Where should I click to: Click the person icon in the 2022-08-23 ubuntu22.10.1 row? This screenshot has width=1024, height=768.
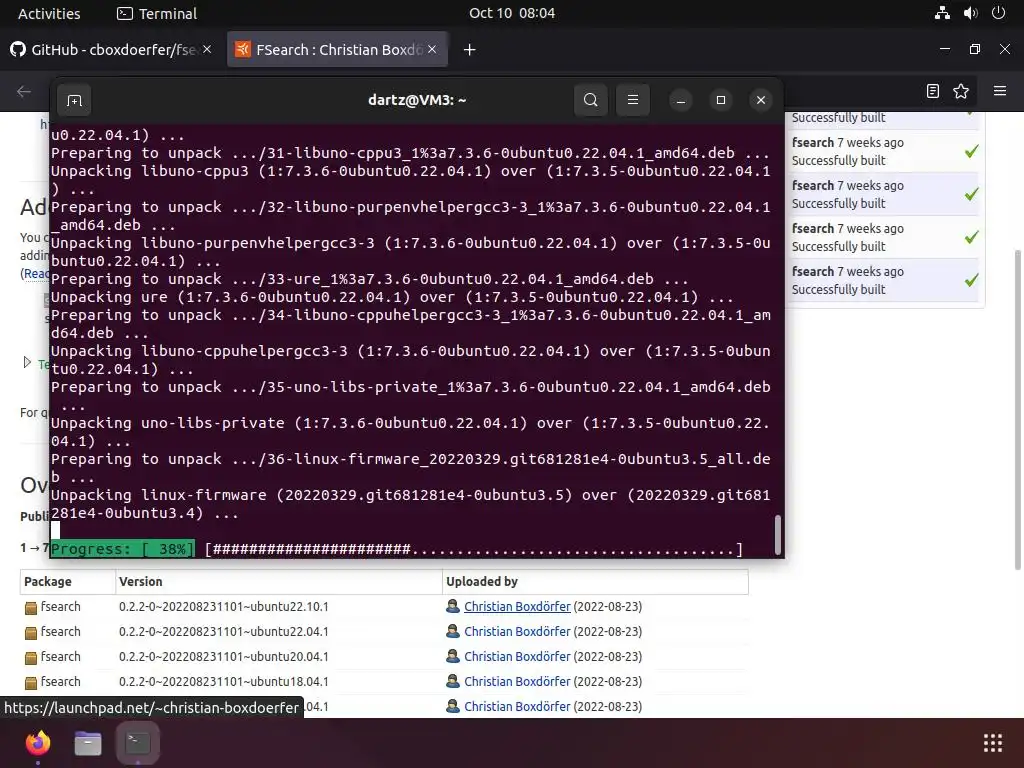tap(453, 606)
